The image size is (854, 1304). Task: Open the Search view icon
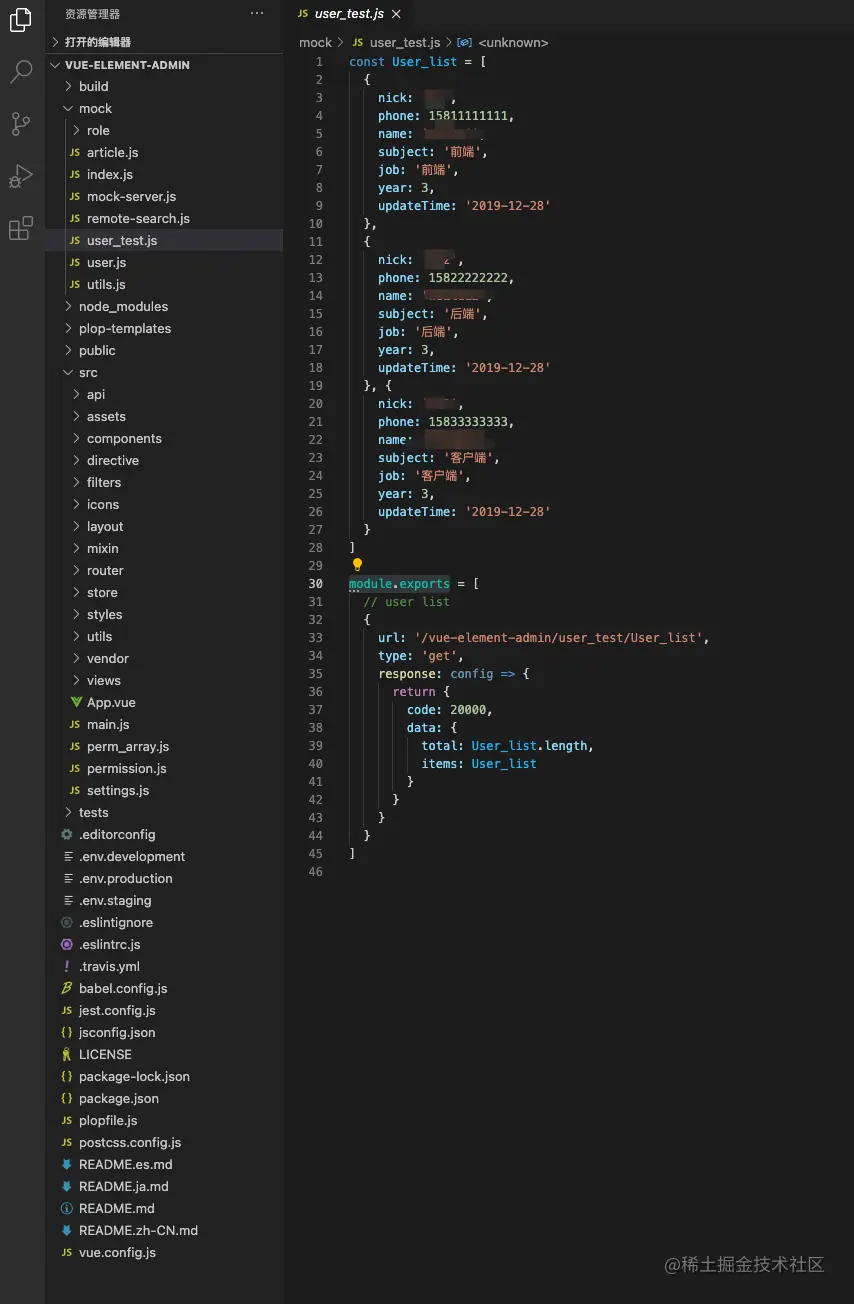(21, 71)
